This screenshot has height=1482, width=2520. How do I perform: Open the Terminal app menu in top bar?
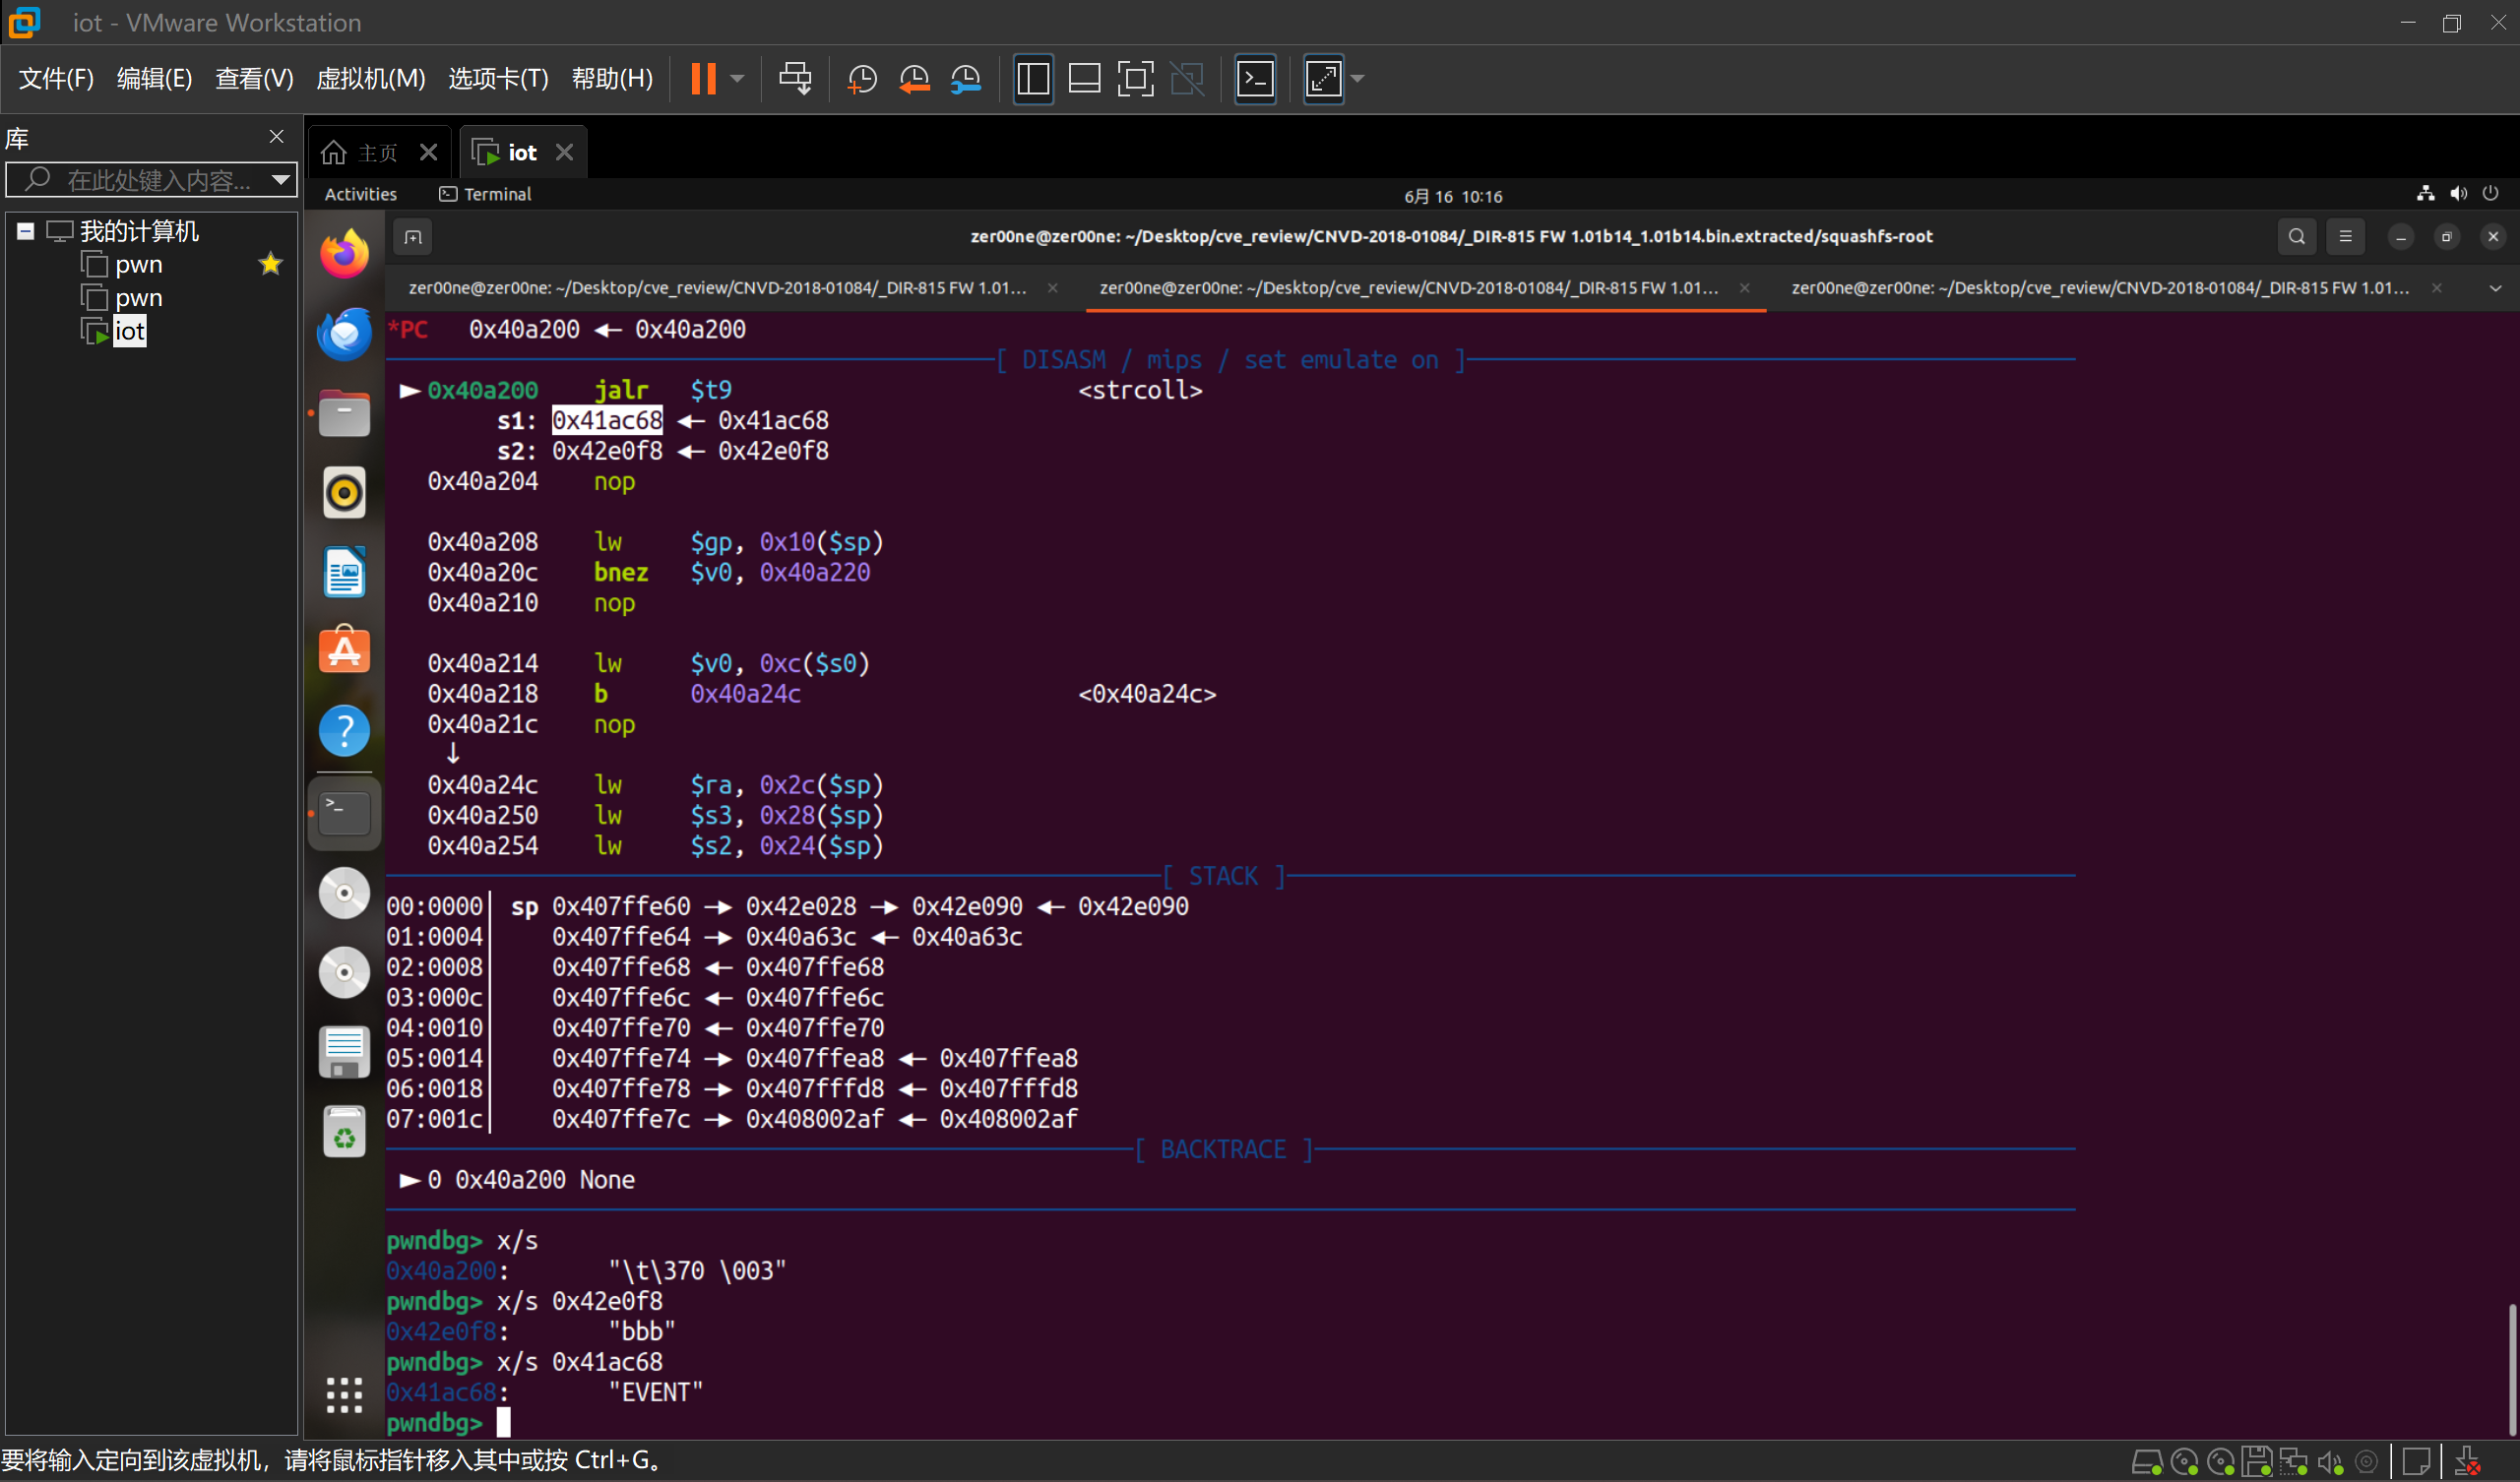(486, 194)
